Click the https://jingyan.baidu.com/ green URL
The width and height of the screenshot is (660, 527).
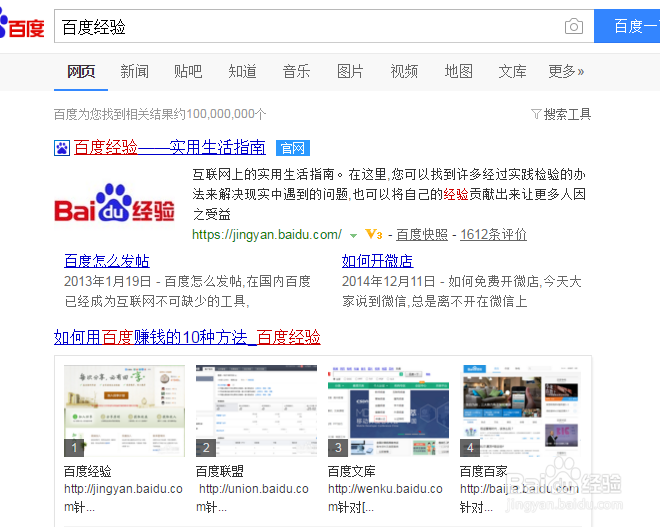click(267, 234)
